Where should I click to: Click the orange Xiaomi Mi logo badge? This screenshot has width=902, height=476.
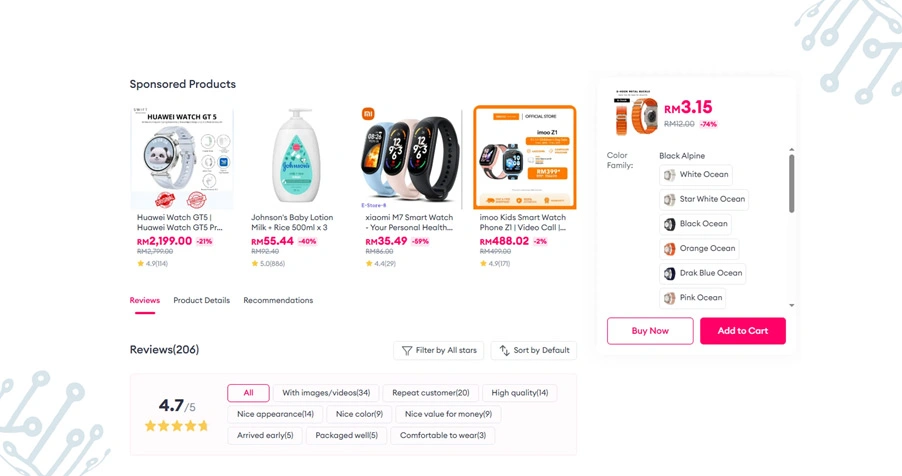[368, 114]
